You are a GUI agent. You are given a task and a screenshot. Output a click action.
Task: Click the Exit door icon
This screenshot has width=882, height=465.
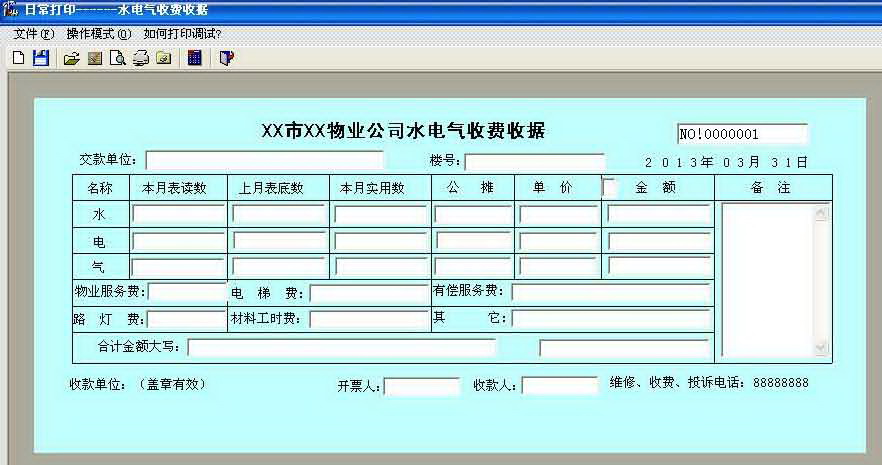tap(227, 58)
